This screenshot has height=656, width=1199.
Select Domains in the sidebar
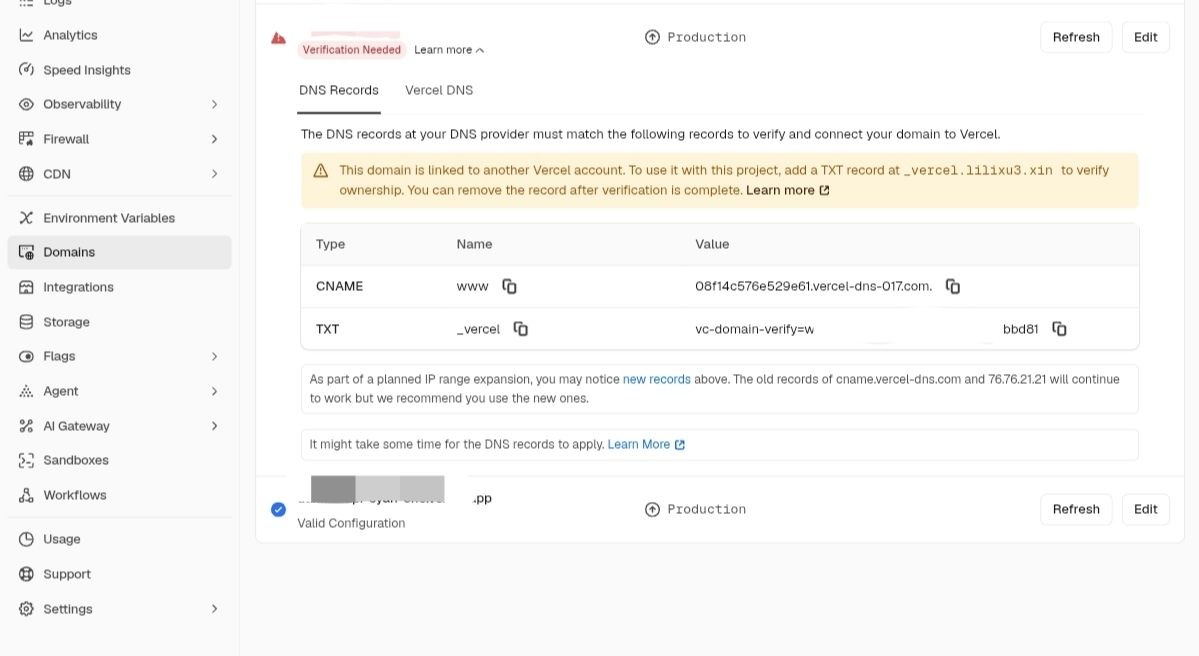click(x=119, y=252)
